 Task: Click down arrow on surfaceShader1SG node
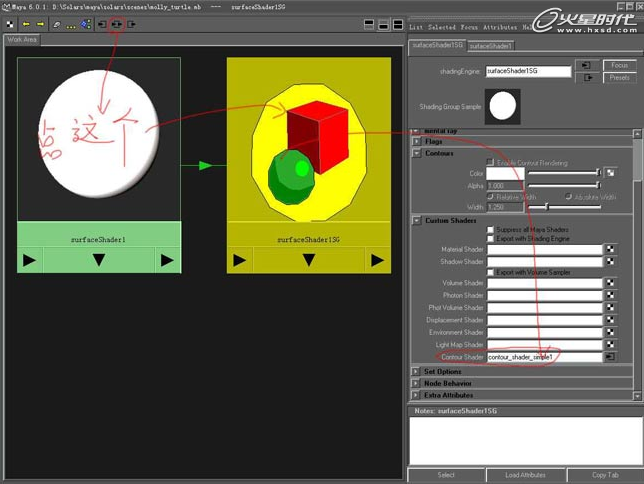click(x=309, y=260)
